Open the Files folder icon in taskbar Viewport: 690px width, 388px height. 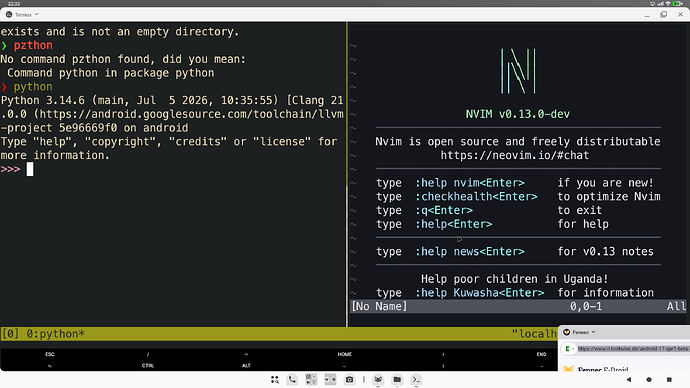pyautogui.click(x=397, y=380)
